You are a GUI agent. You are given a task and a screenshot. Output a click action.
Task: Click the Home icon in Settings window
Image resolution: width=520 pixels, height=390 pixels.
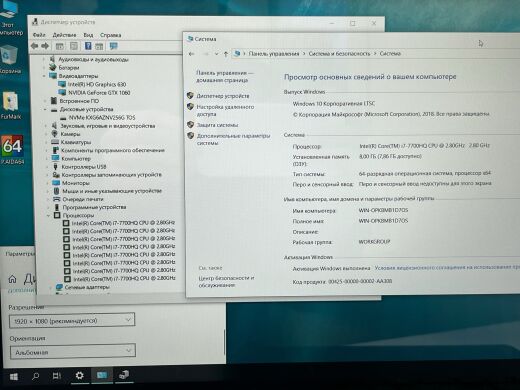click(x=12, y=279)
